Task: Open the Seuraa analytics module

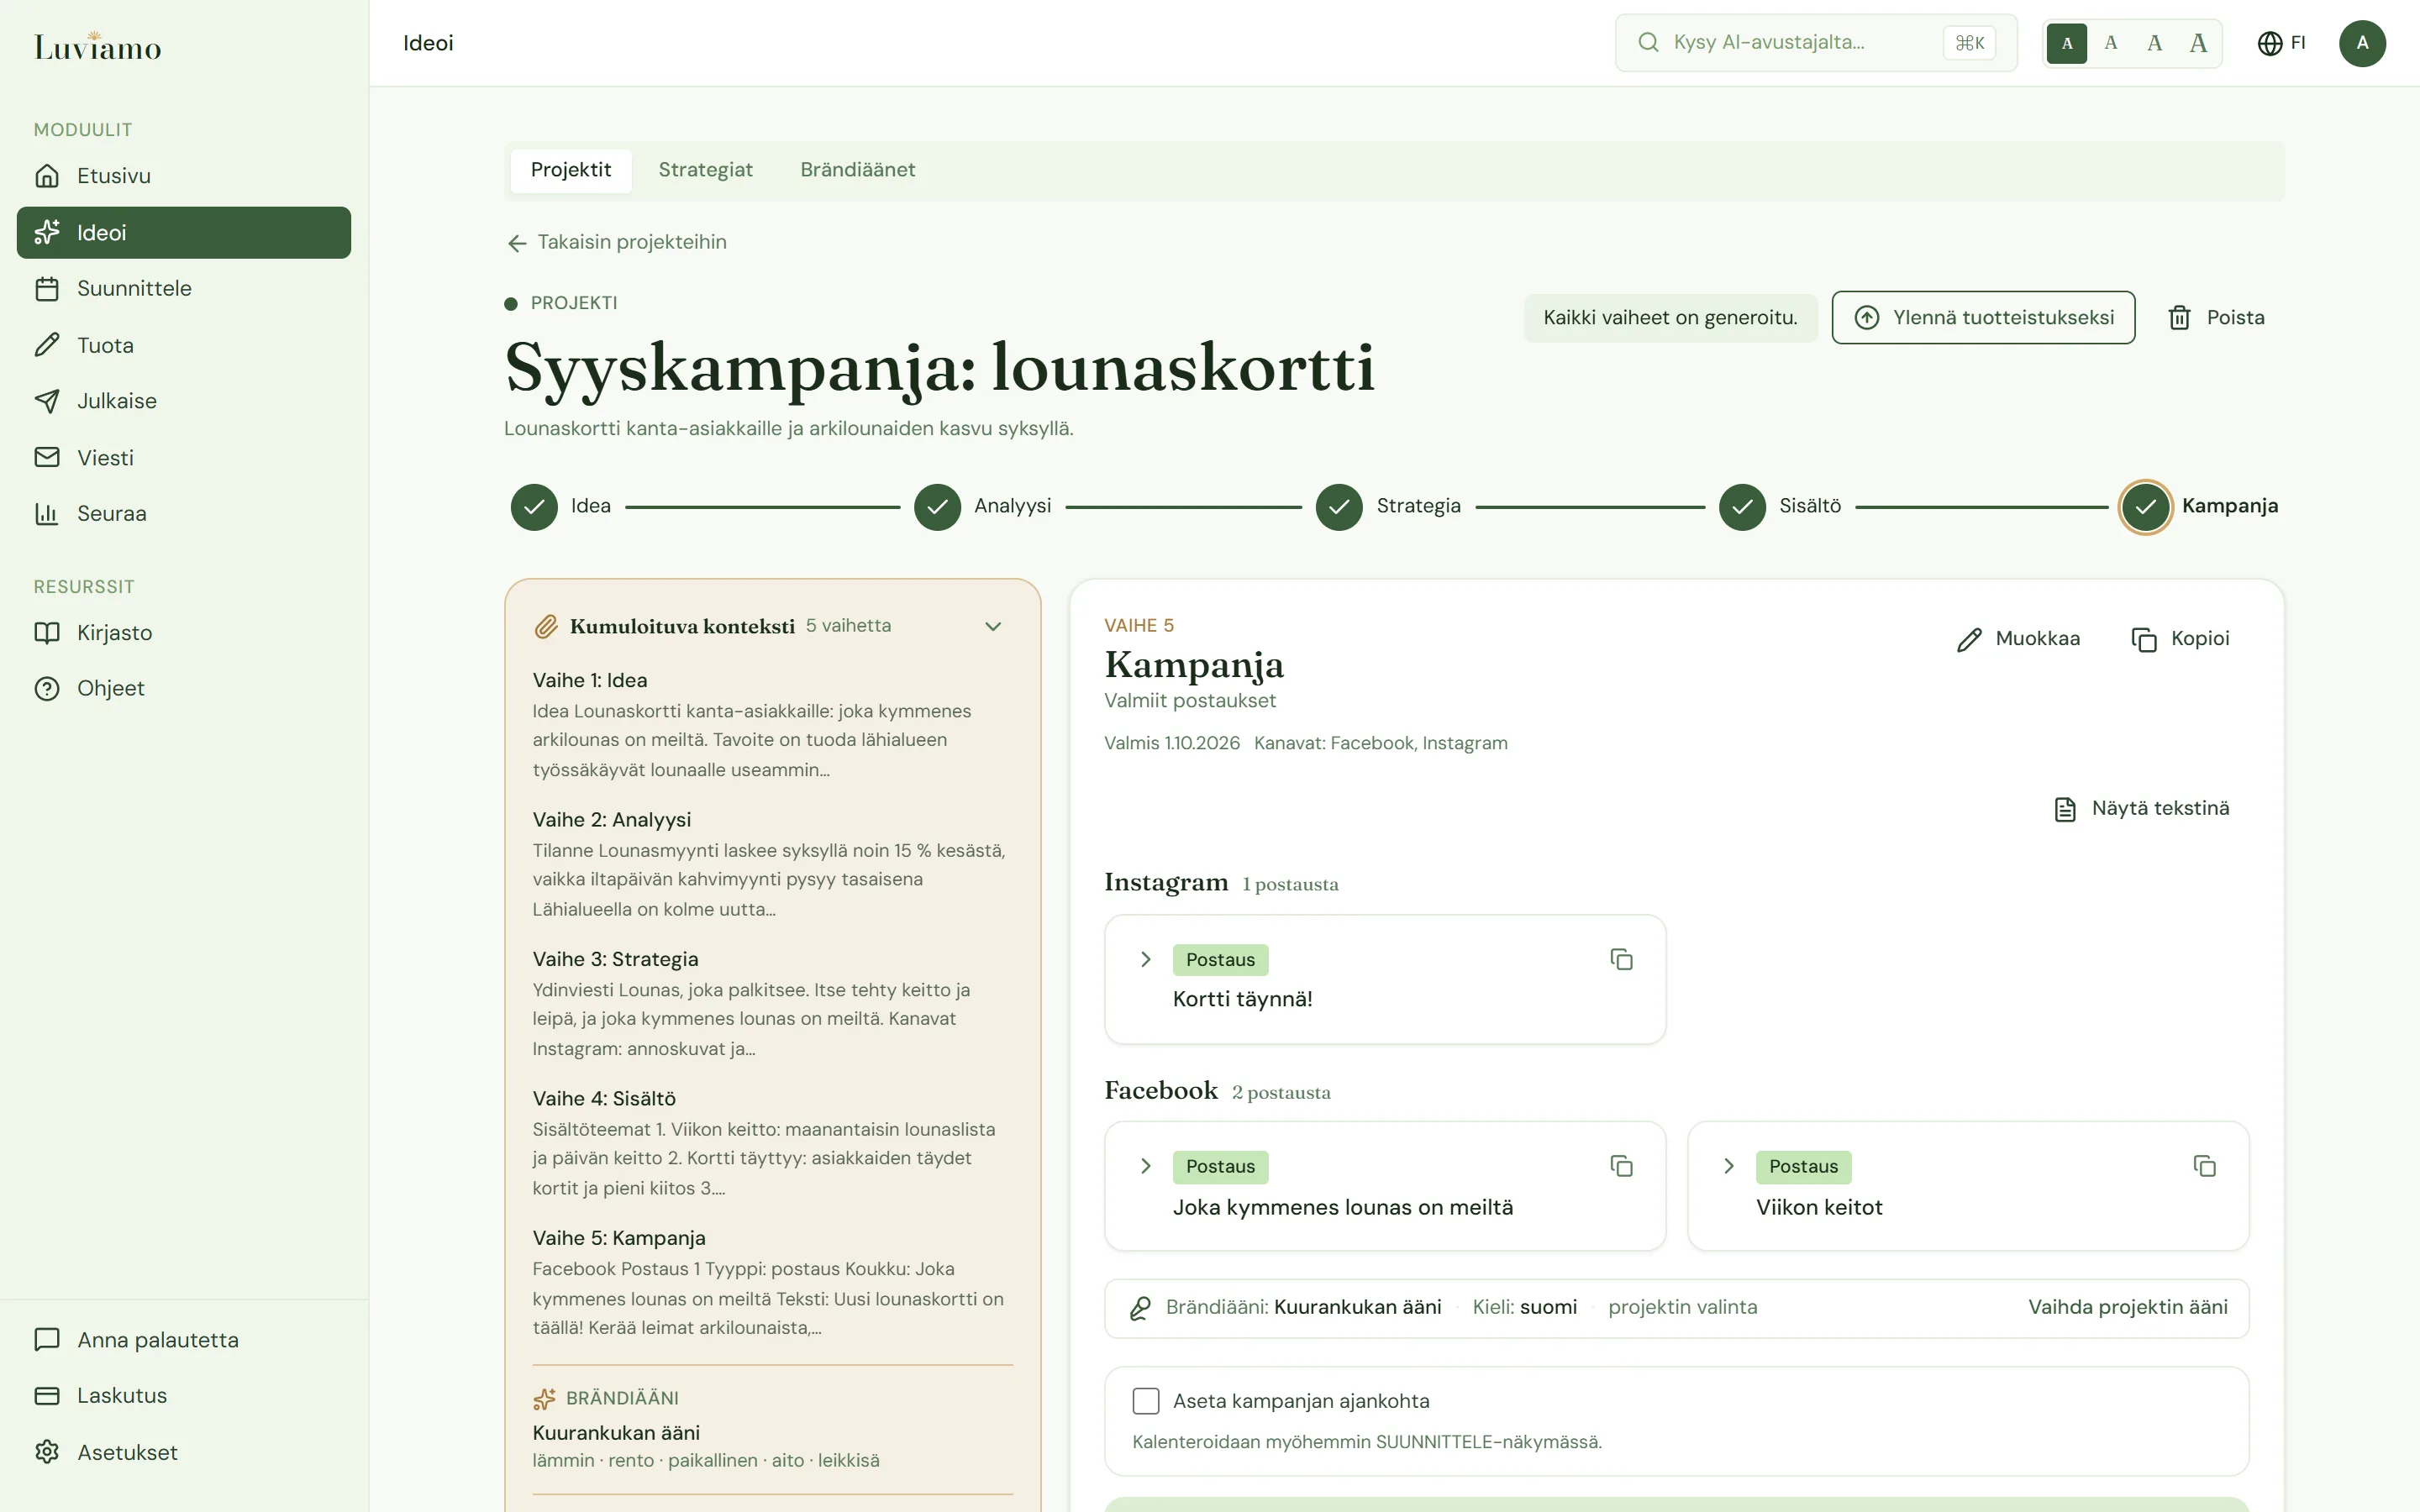Action: click(x=184, y=514)
